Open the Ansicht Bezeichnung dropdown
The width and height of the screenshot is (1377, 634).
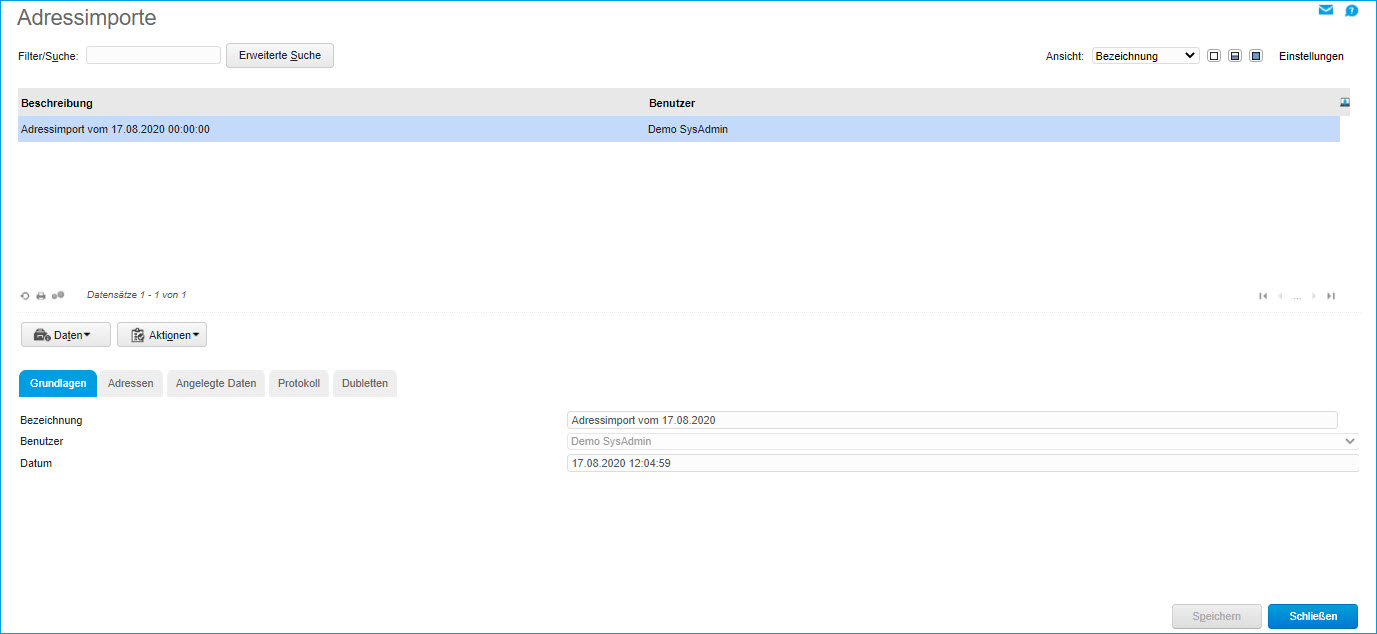(1145, 56)
